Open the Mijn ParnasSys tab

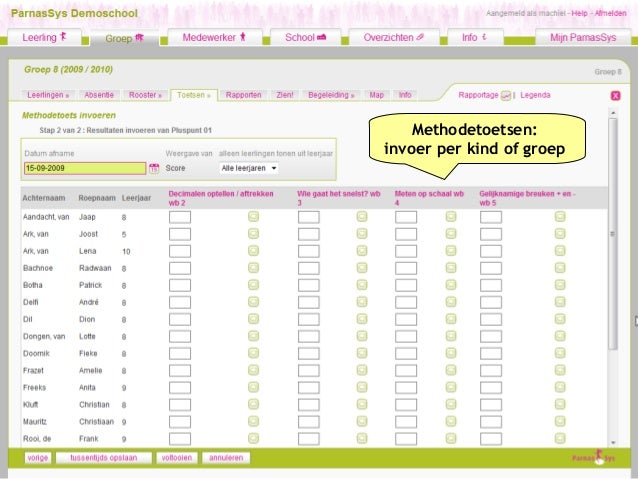(x=583, y=37)
